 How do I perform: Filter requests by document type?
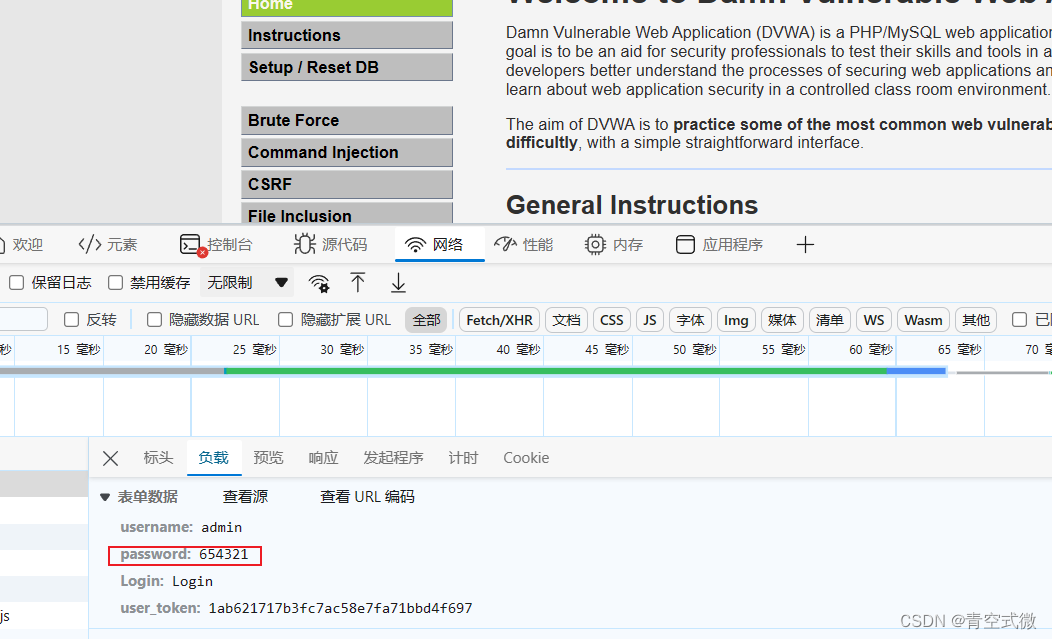[566, 320]
